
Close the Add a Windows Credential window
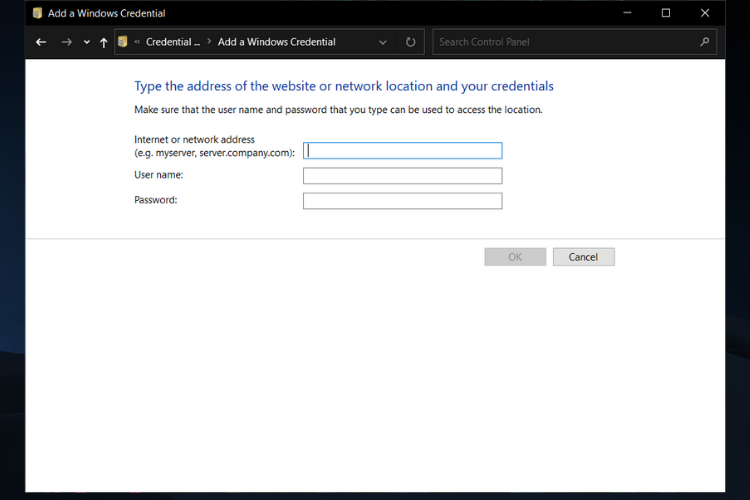705,13
